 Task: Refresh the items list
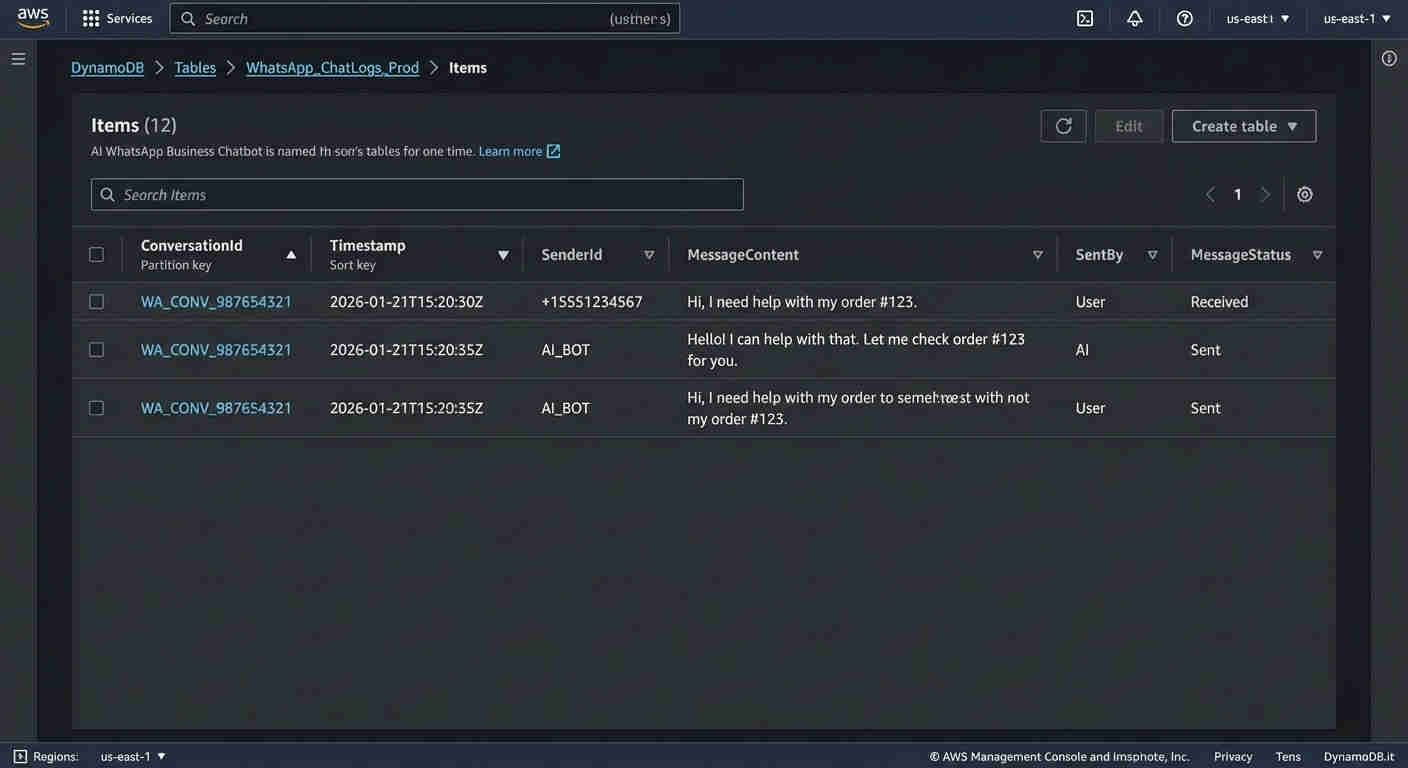(x=1063, y=126)
